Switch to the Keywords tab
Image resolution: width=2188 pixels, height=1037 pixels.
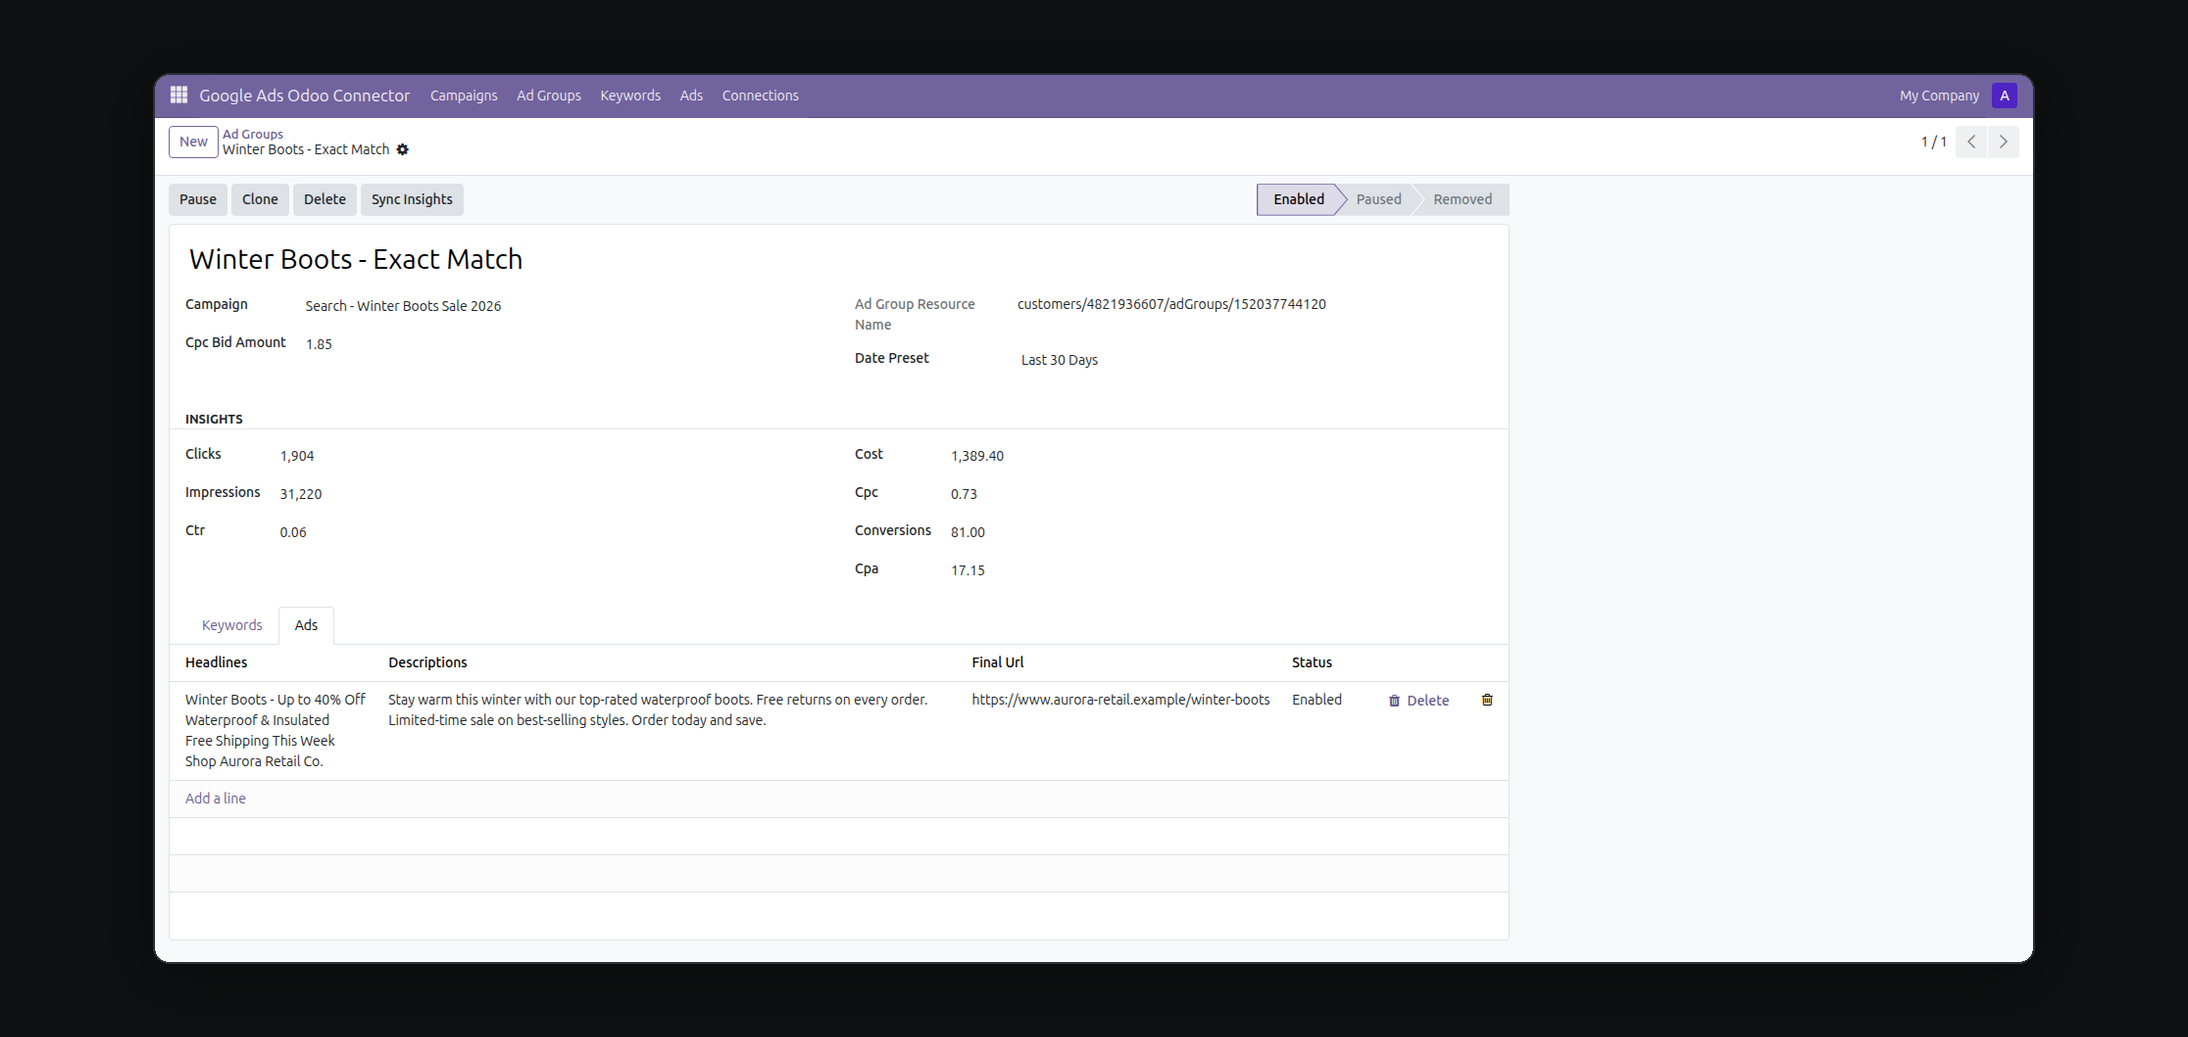pyautogui.click(x=232, y=625)
